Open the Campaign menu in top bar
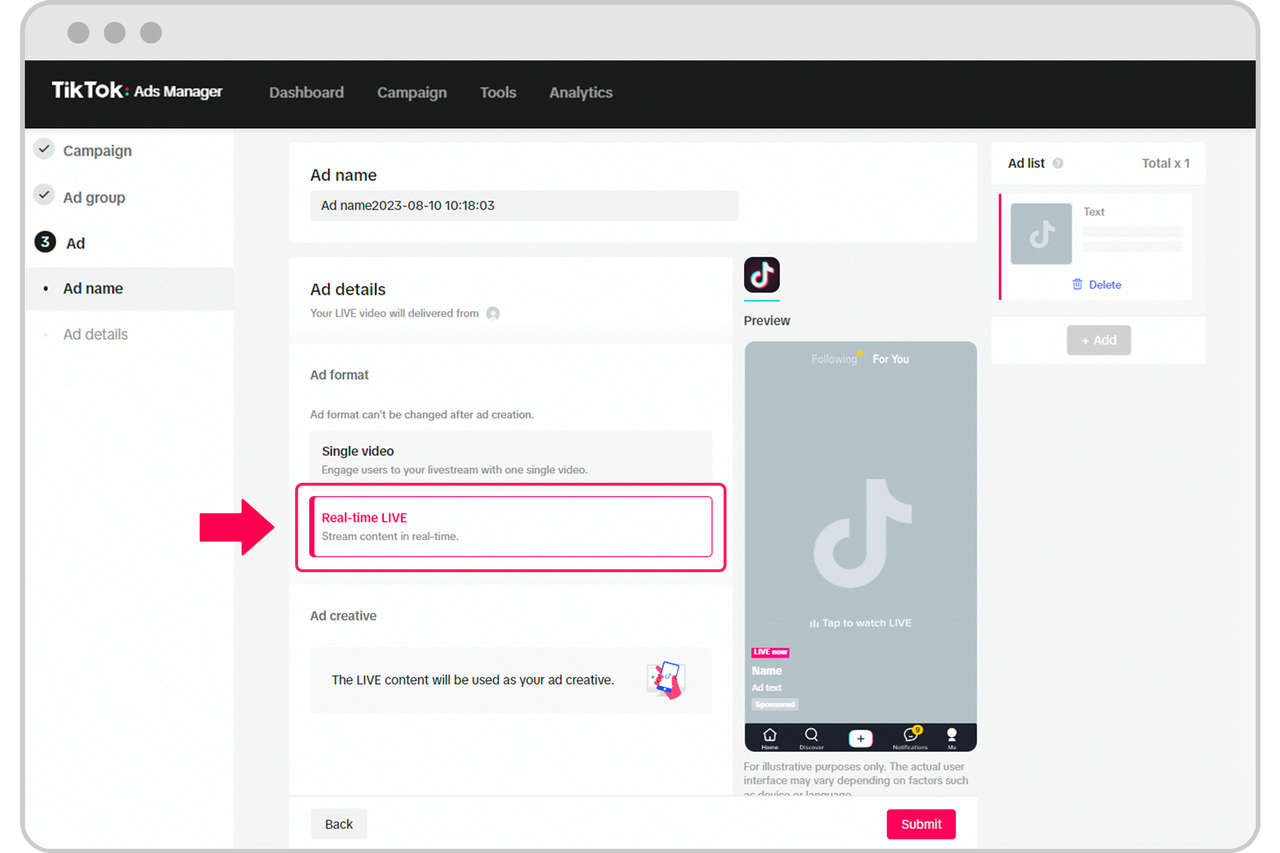The width and height of the screenshot is (1280, 853). coord(412,92)
